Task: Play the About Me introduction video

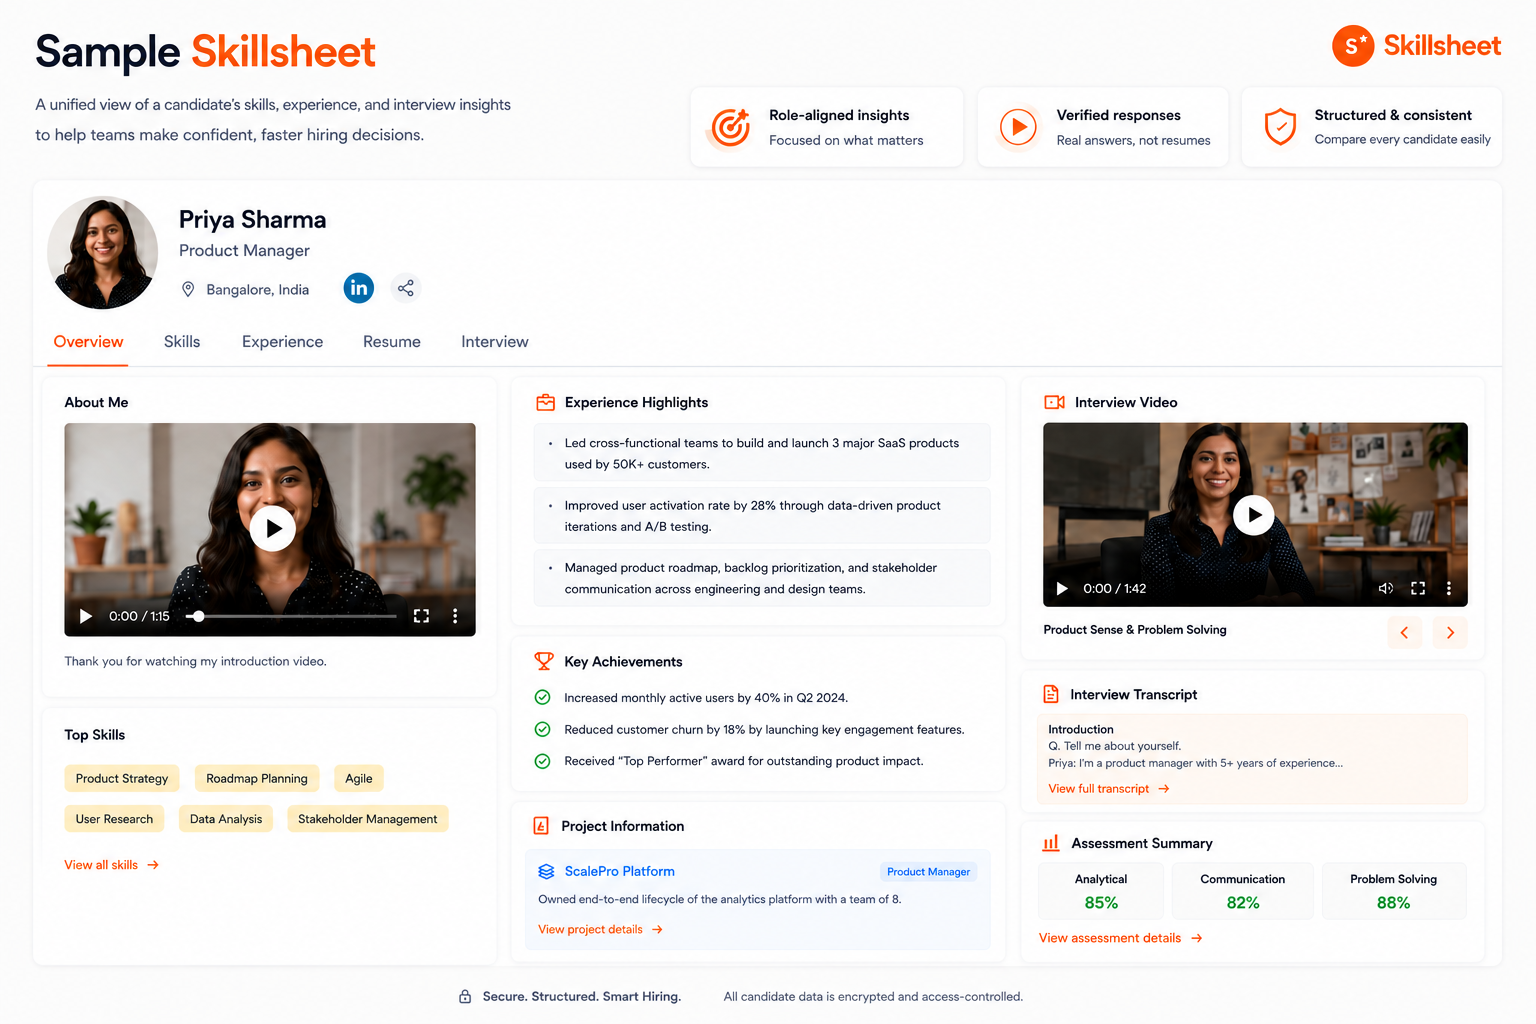Action: click(x=273, y=528)
